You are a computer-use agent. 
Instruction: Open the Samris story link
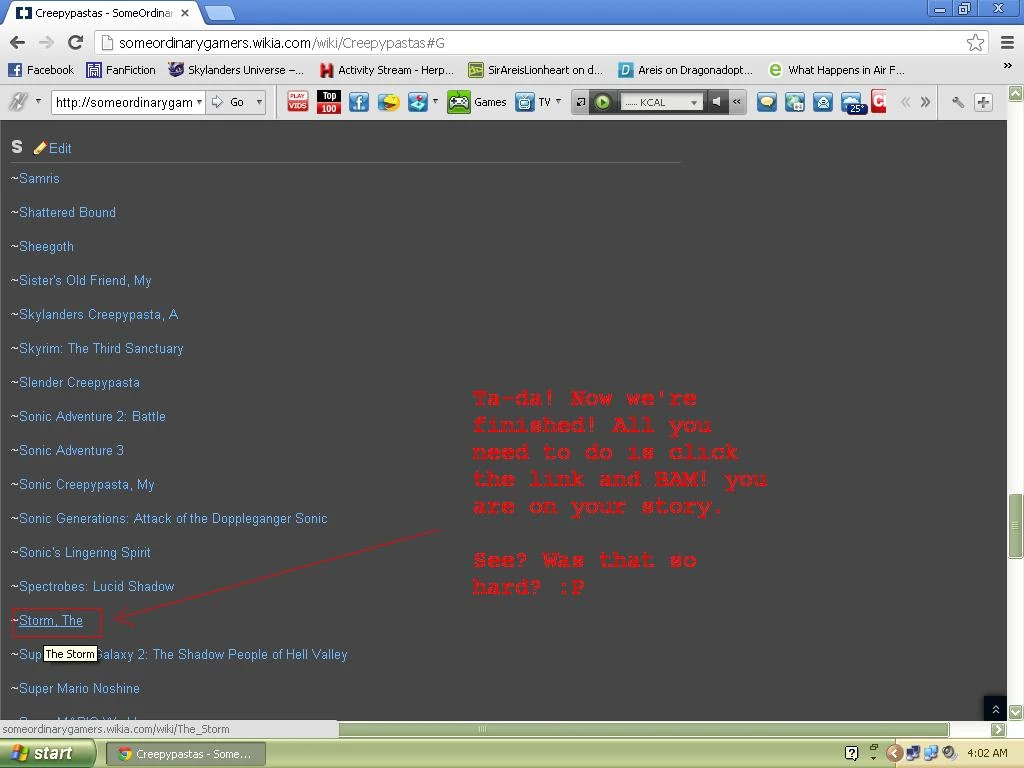click(39, 178)
